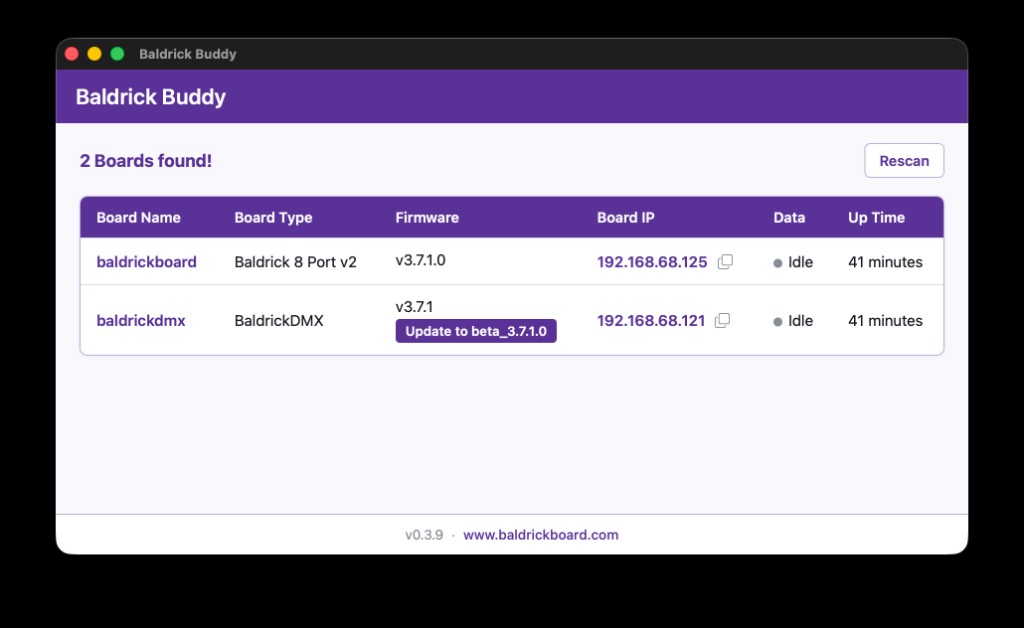Click the Board Type column header
This screenshot has height=628, width=1024.
coord(273,217)
